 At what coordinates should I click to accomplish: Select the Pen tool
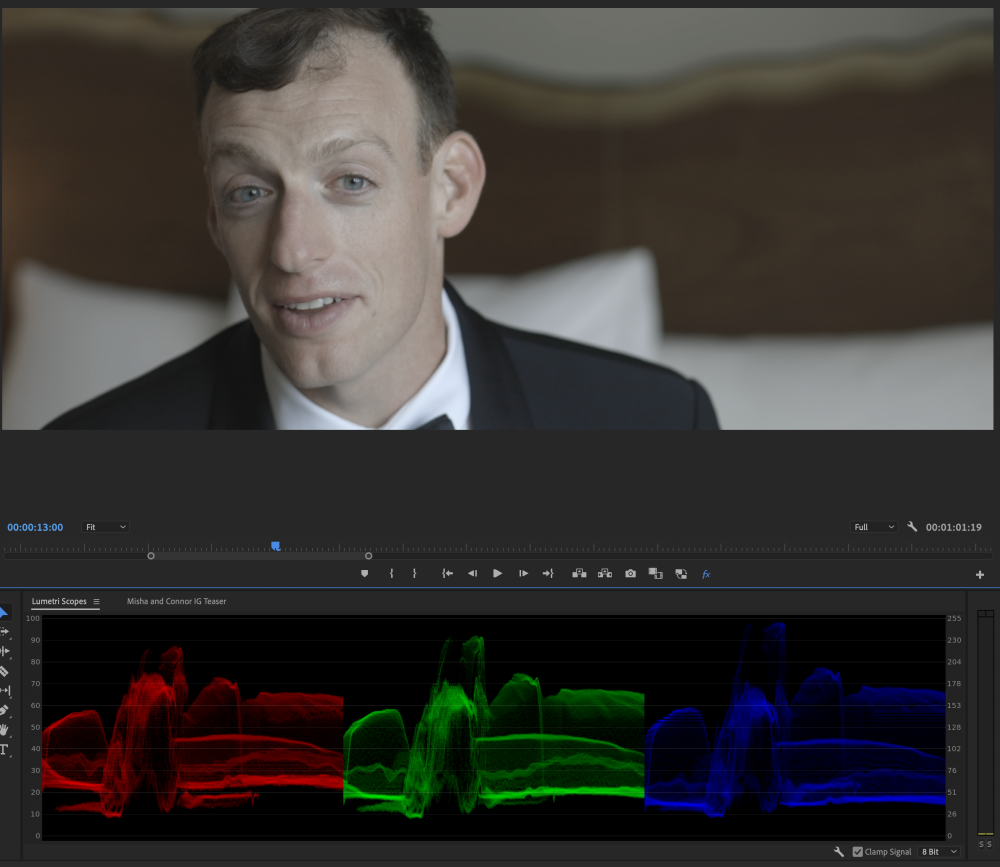[x=4, y=710]
